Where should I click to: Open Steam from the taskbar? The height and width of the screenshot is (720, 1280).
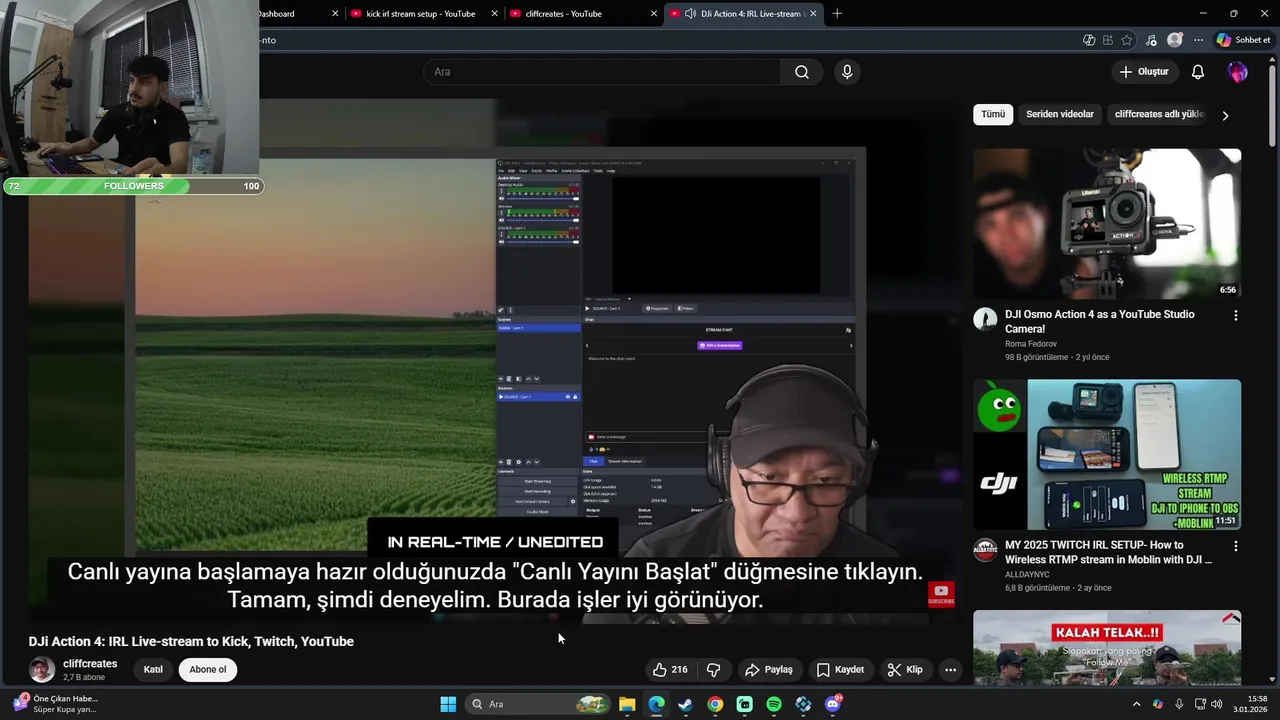[x=685, y=704]
